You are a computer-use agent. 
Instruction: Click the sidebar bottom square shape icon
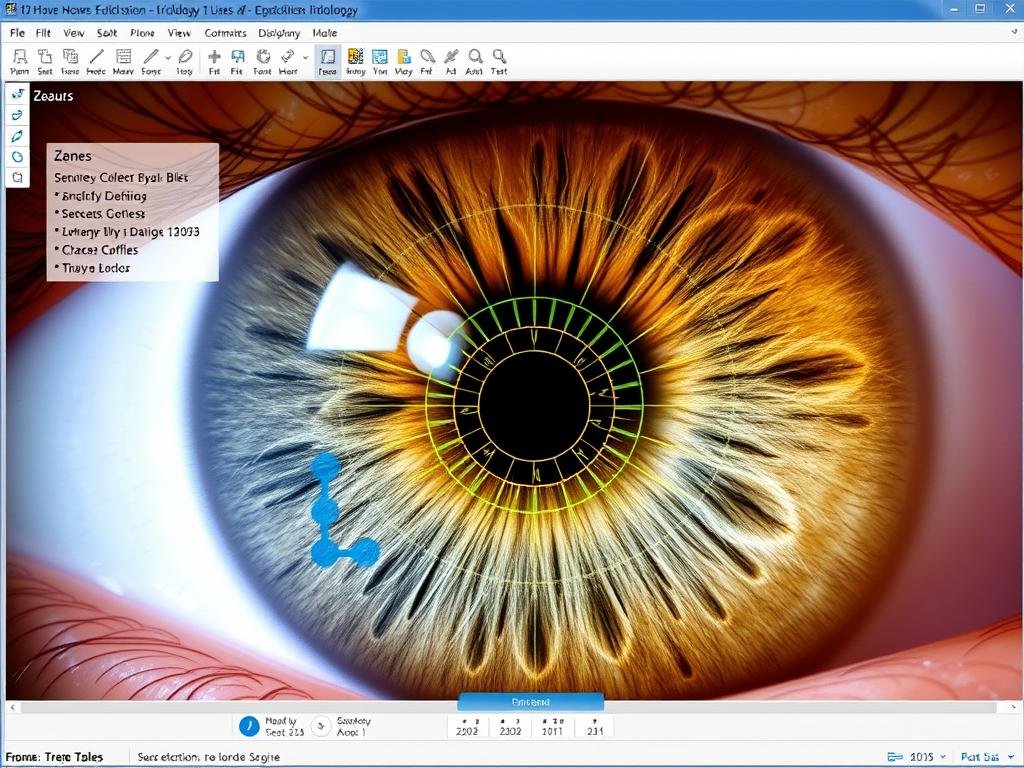click(18, 177)
